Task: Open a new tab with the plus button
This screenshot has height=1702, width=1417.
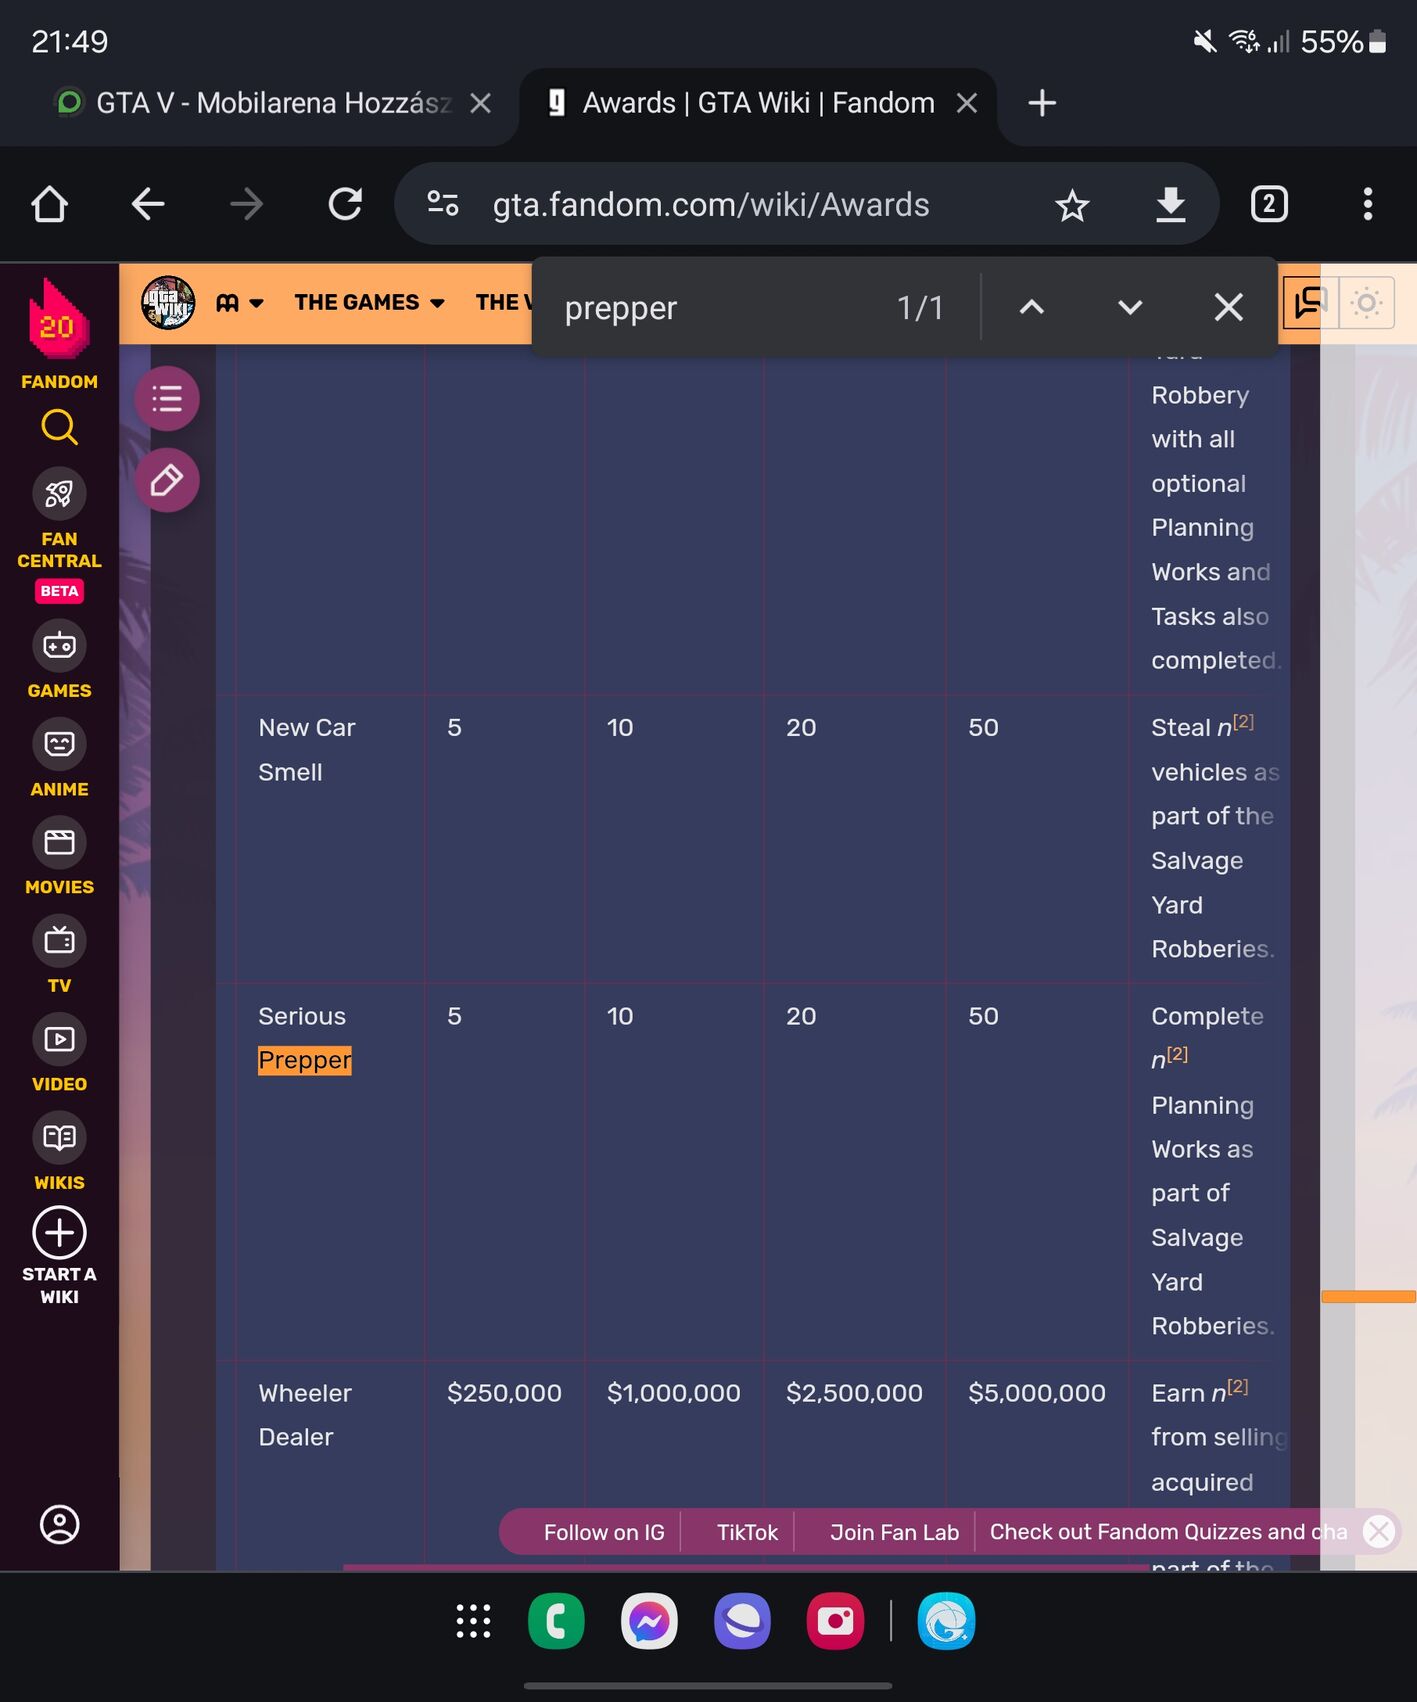Action: [x=1042, y=103]
